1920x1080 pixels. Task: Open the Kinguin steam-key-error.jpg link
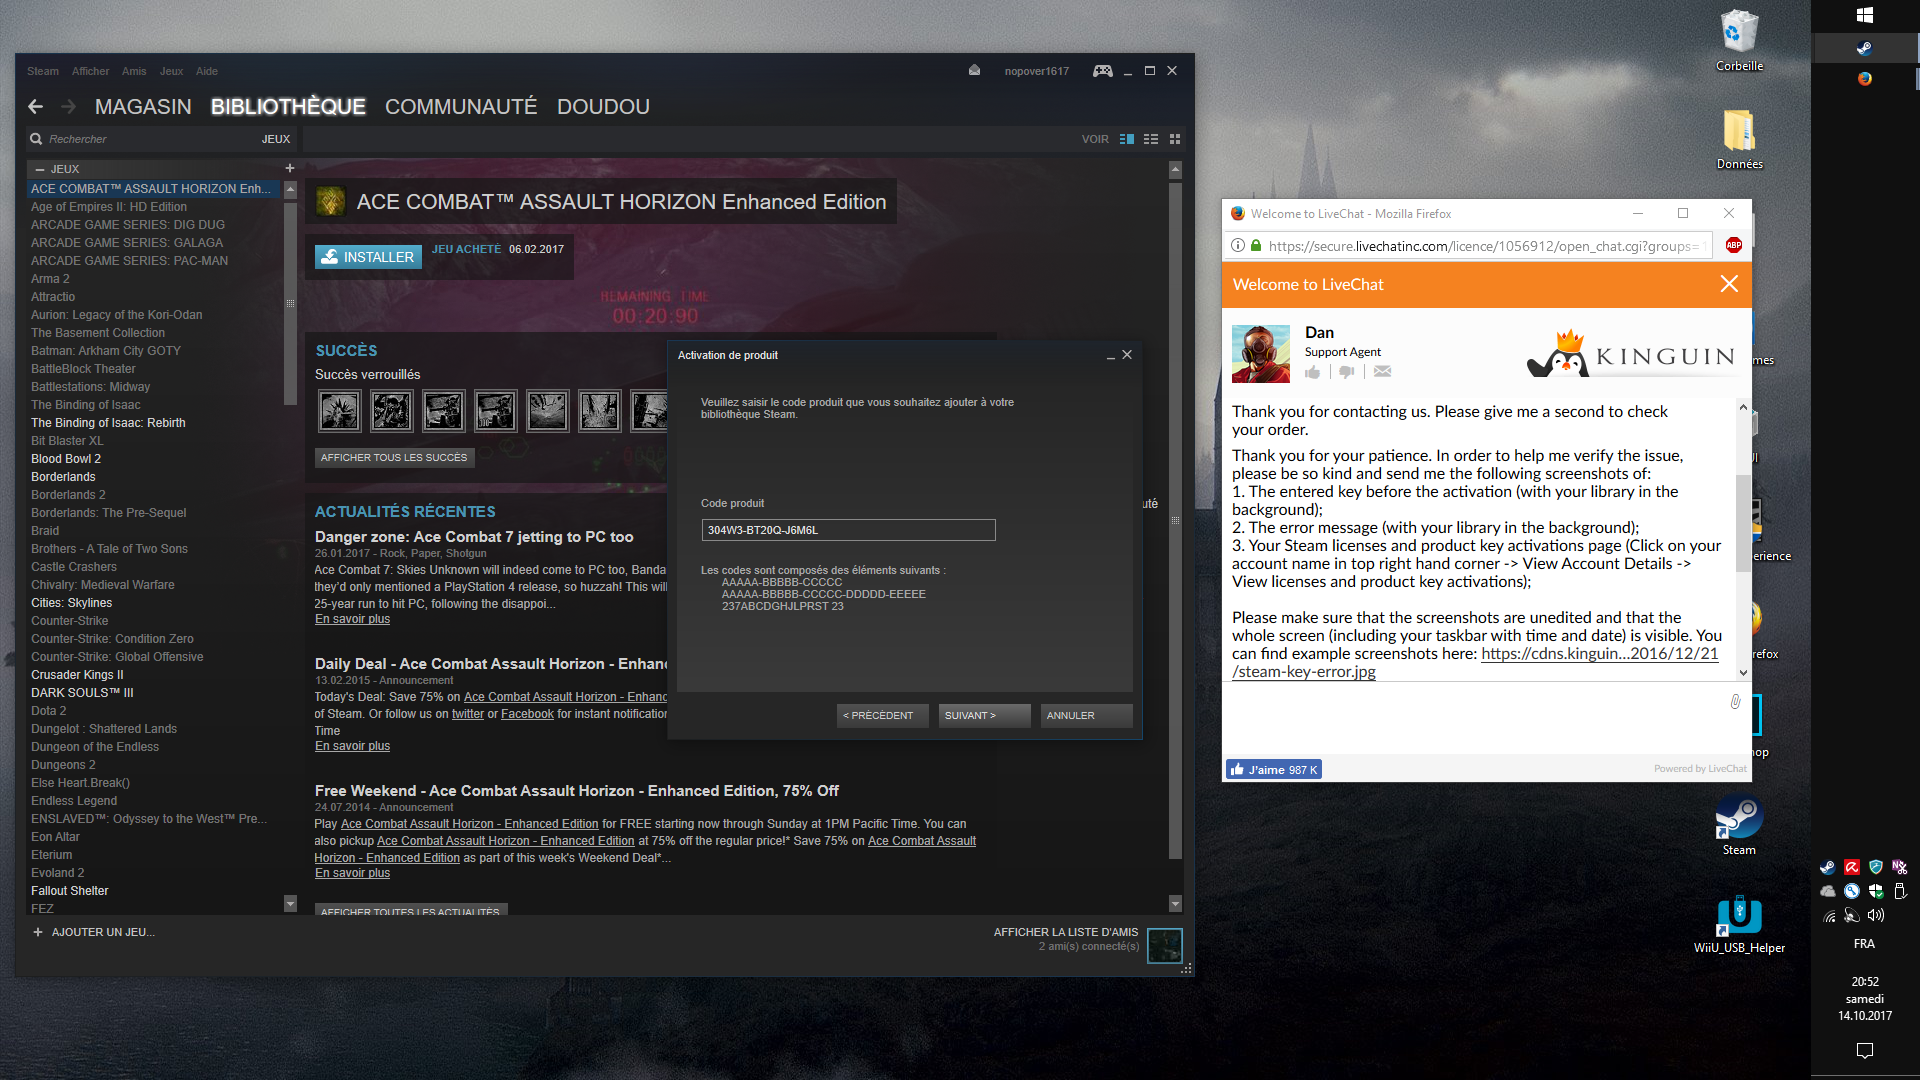pyautogui.click(x=1475, y=662)
